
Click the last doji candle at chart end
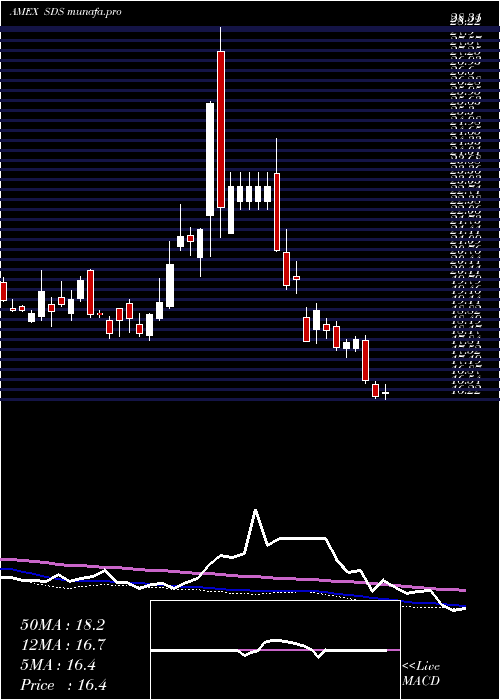pos(385,392)
